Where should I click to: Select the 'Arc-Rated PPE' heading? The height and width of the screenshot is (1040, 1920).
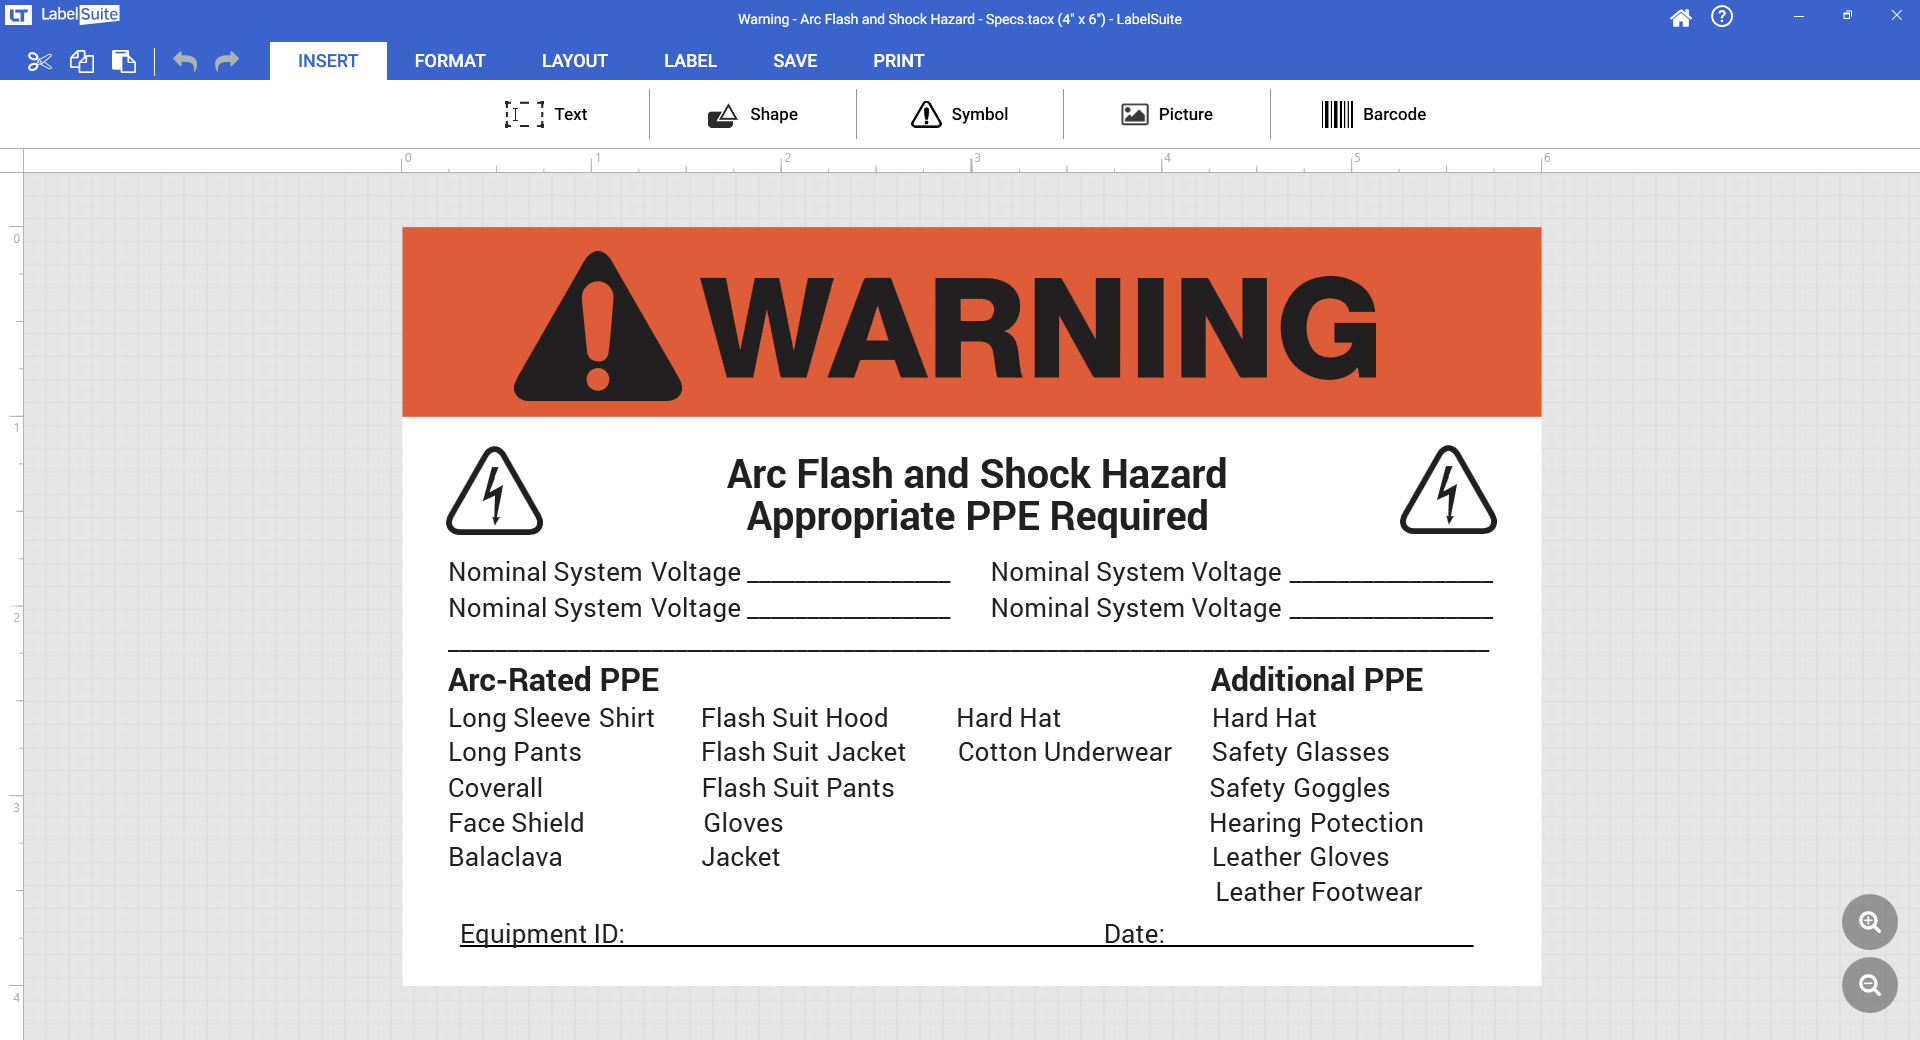(553, 680)
